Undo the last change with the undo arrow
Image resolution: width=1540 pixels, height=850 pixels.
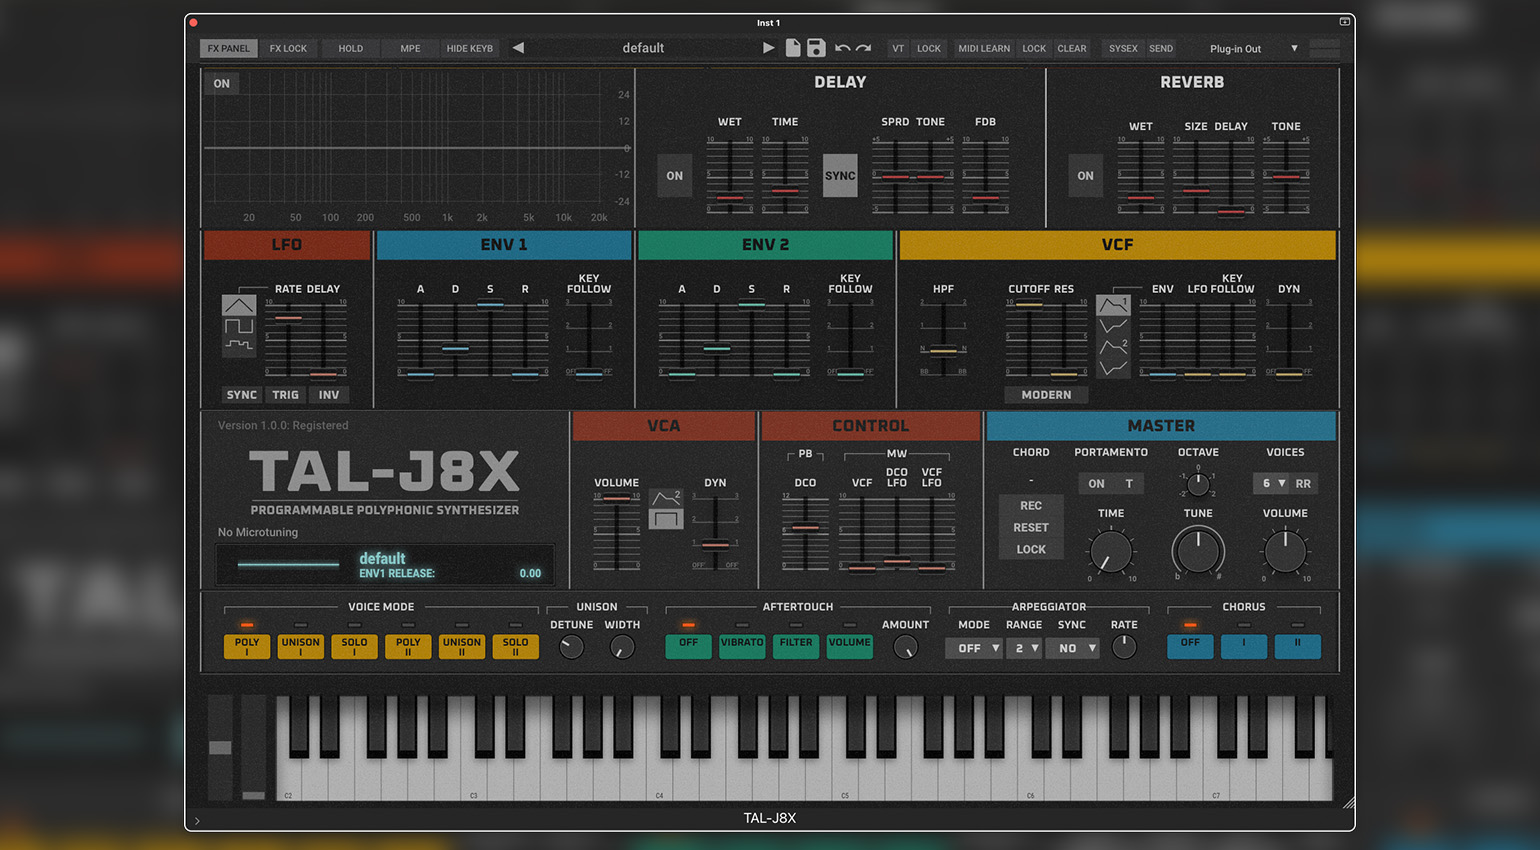[842, 48]
